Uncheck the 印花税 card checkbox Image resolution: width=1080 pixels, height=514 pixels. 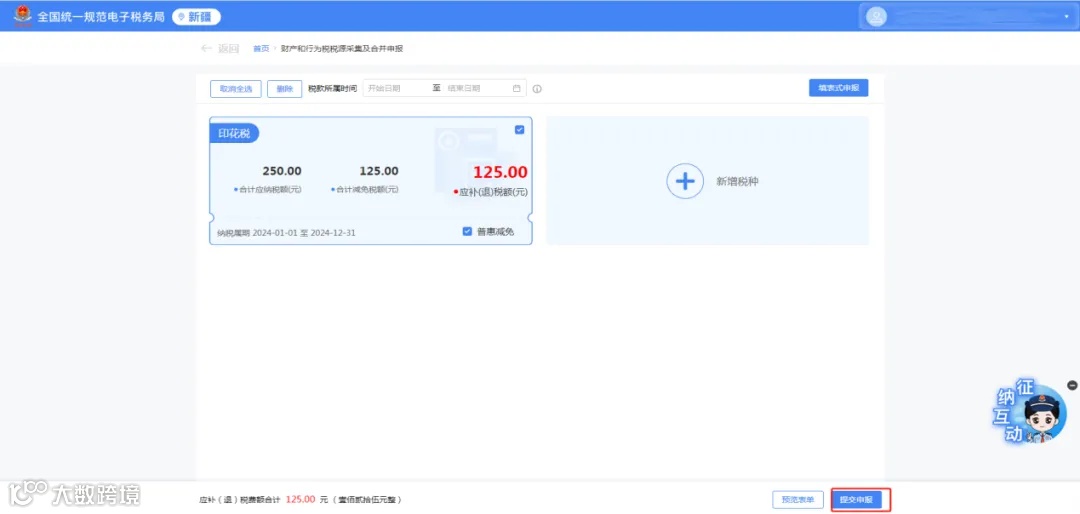click(x=519, y=130)
